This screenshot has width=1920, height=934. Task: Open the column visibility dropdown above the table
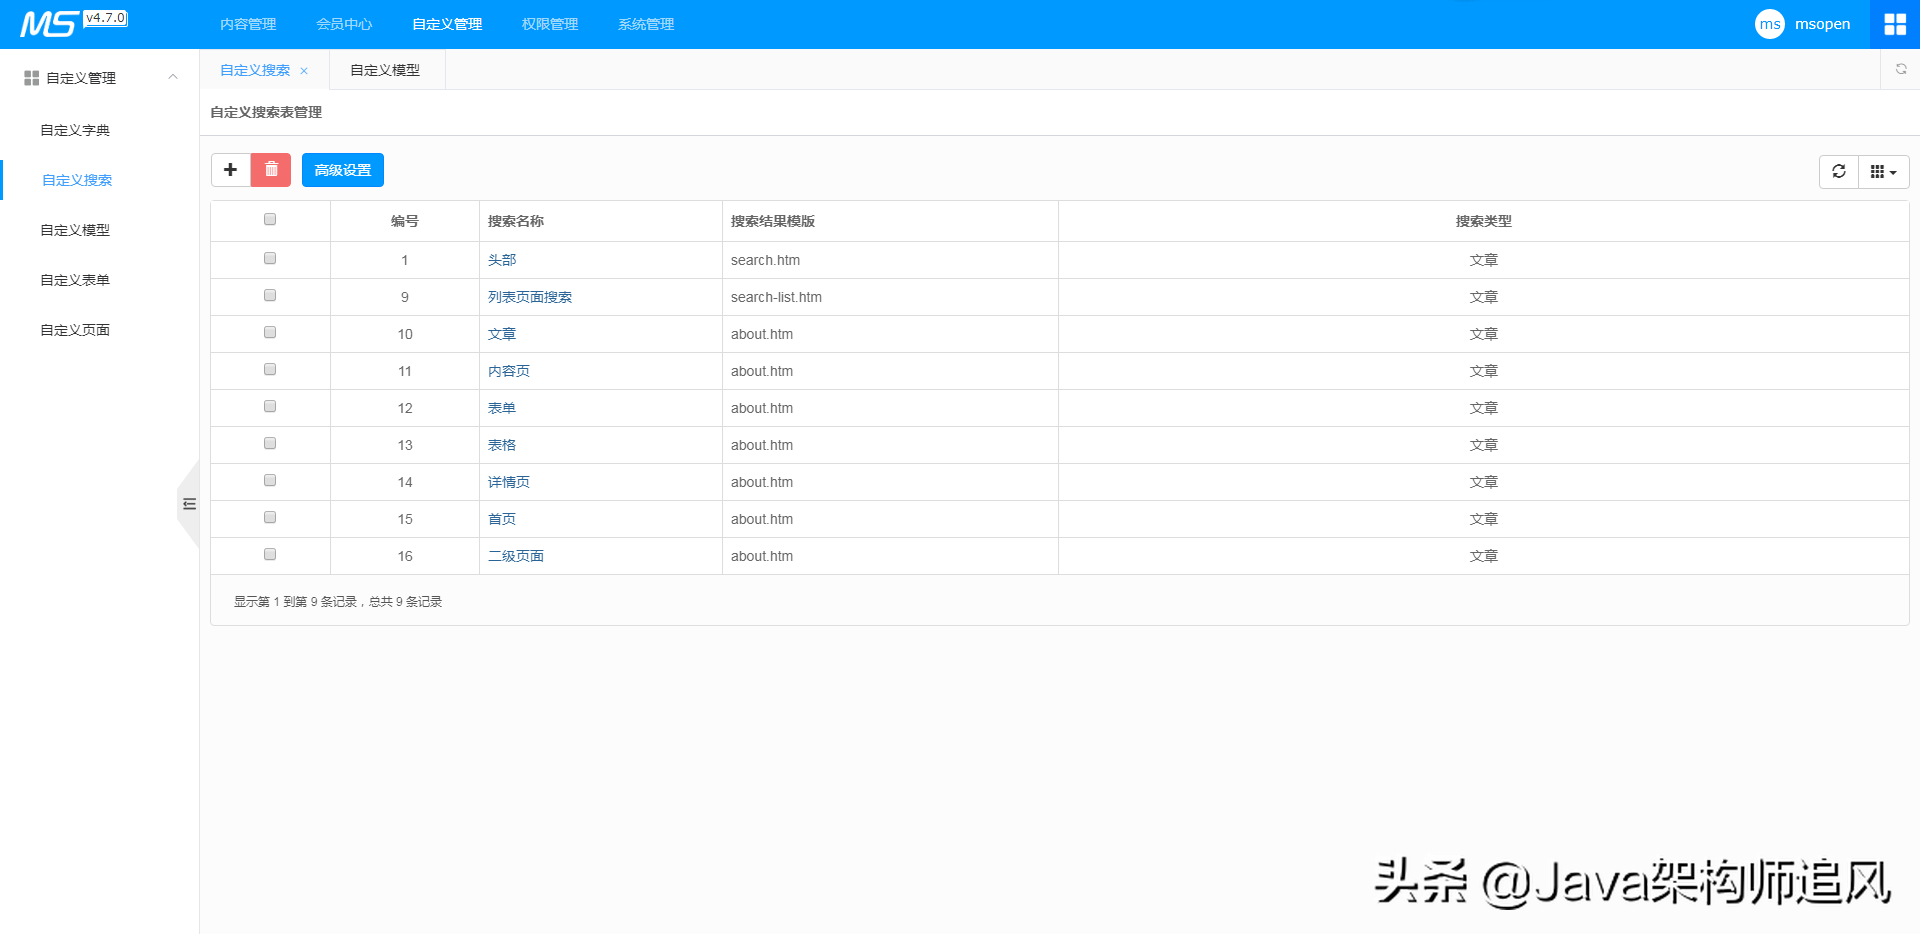tap(1882, 171)
